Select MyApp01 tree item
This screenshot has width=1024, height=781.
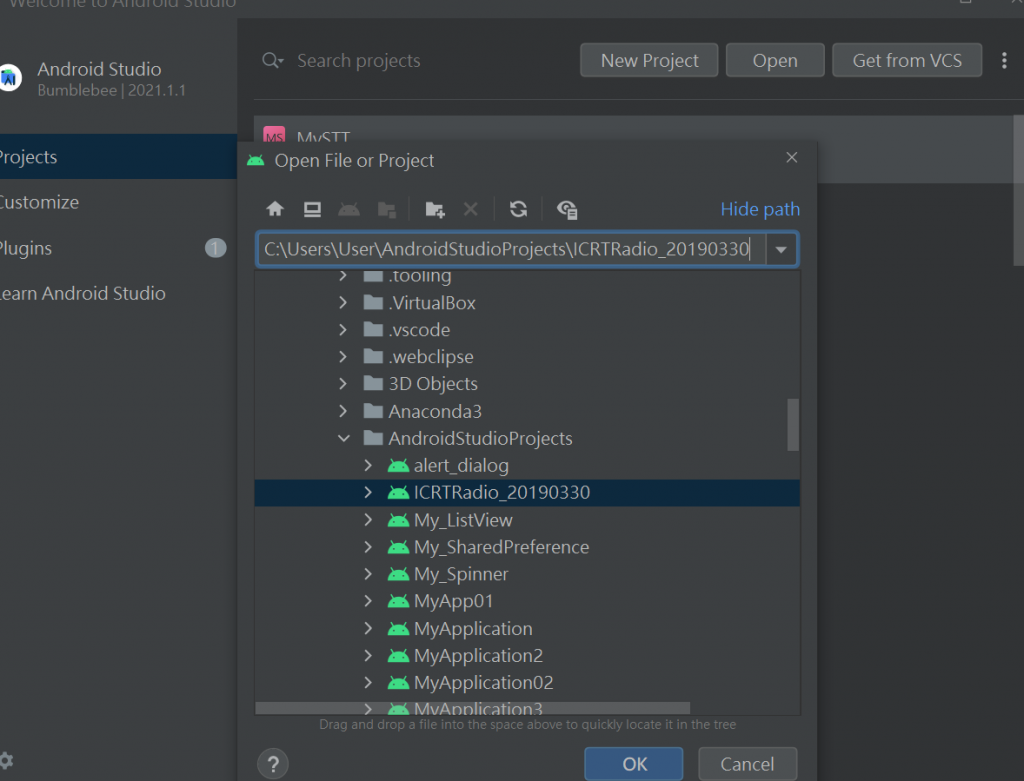click(527, 601)
